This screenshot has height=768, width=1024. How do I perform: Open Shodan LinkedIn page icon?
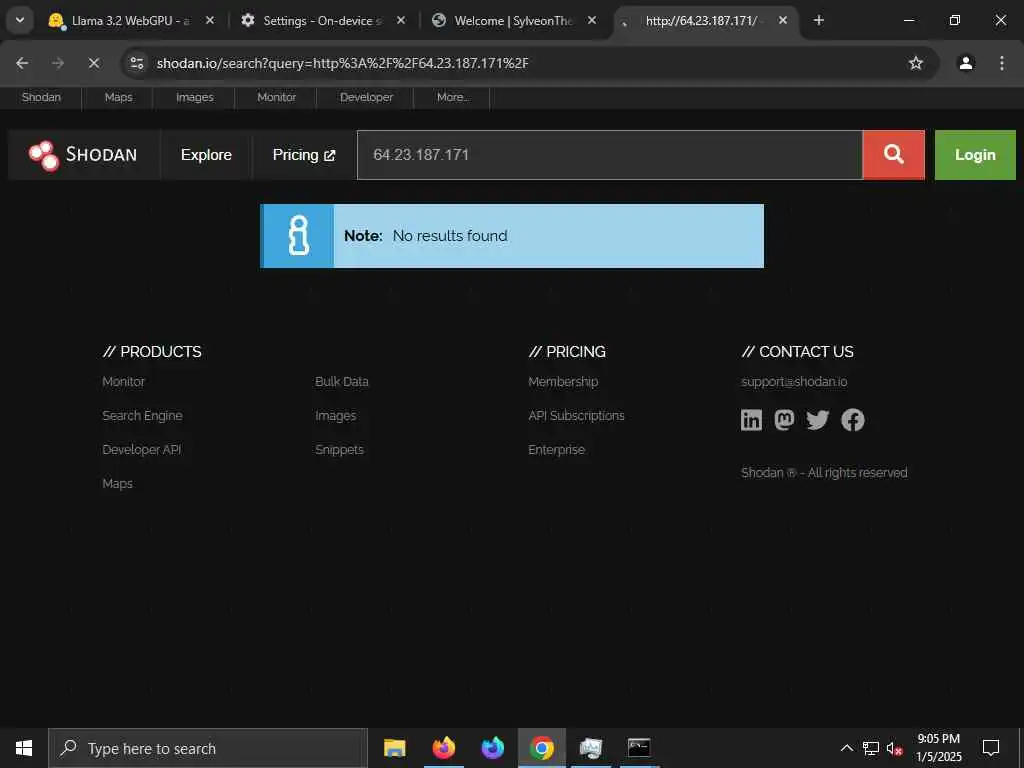pyautogui.click(x=751, y=420)
